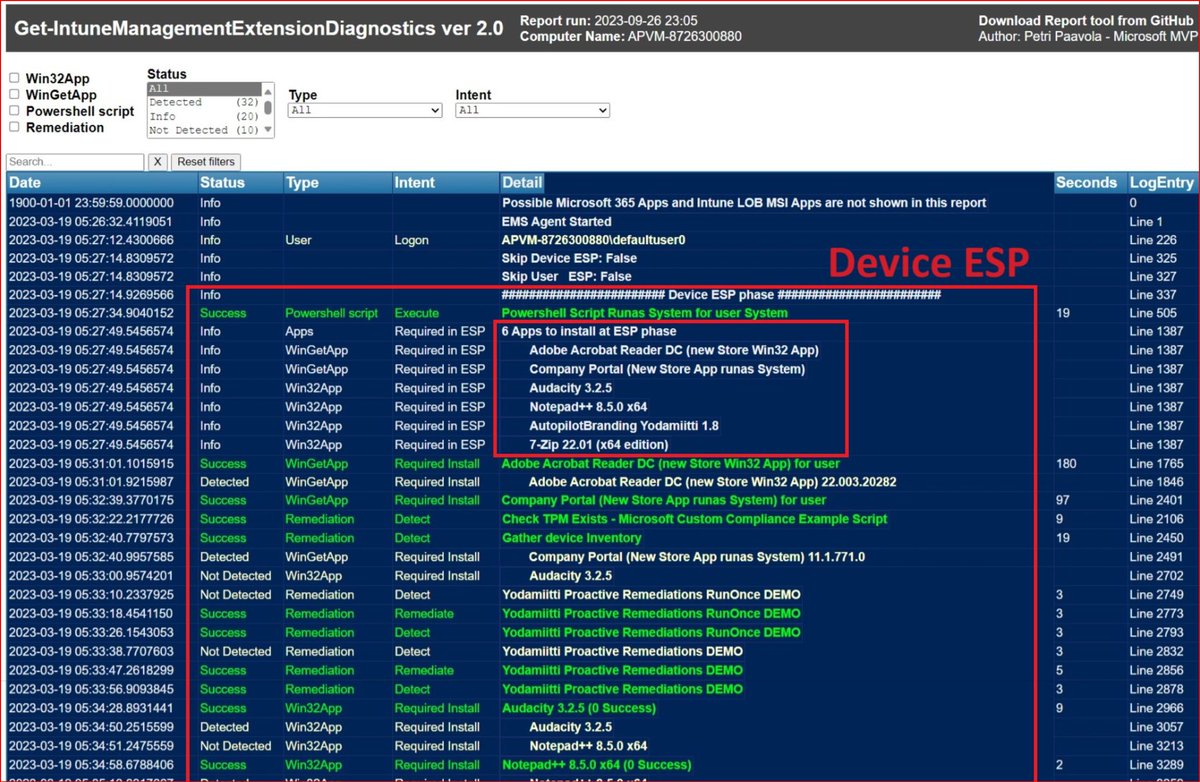Click 'Skip User ESP: False' entry
1200x782 pixels.
(567, 277)
